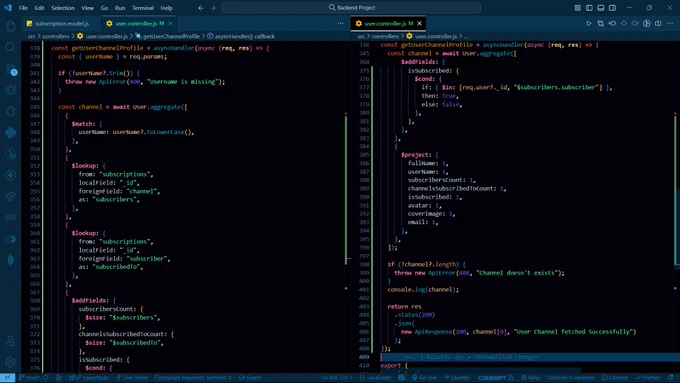Click "export {" on line 410

pyautogui.click(x=394, y=366)
